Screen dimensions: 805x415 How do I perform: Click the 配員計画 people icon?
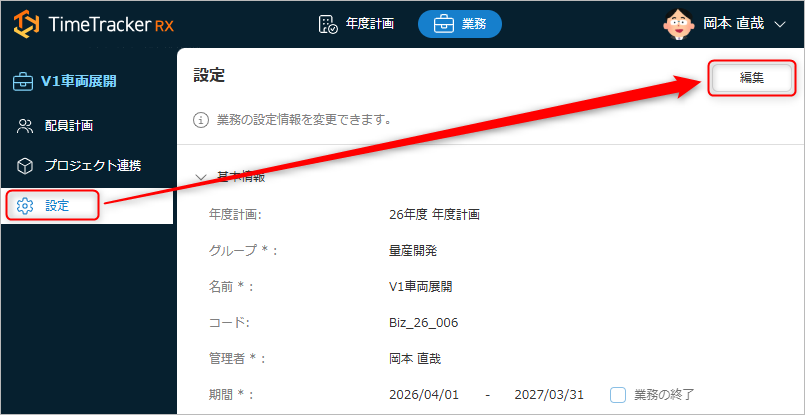(26, 126)
